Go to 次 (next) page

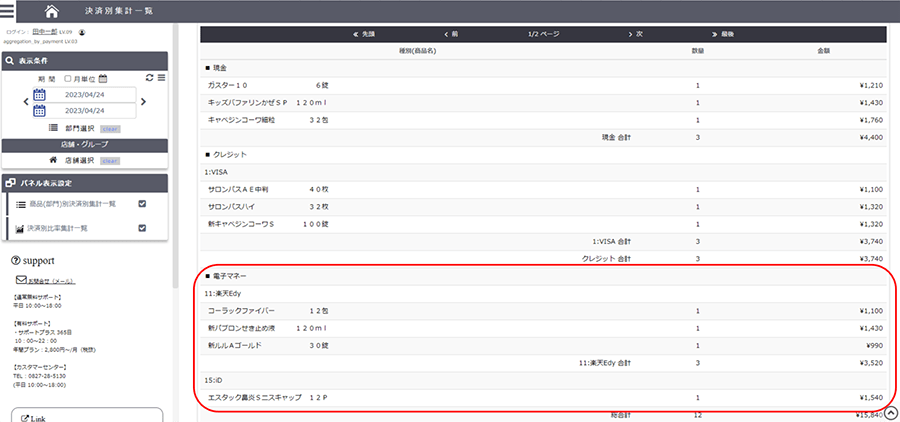click(x=635, y=34)
